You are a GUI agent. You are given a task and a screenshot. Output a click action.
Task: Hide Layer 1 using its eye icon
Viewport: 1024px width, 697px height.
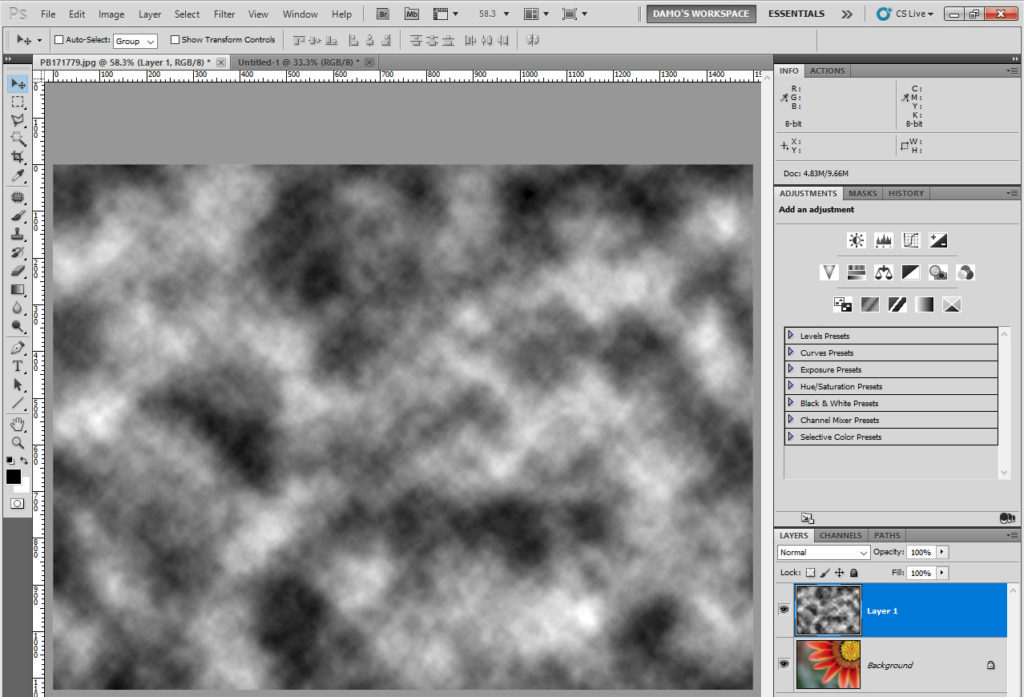pos(784,609)
